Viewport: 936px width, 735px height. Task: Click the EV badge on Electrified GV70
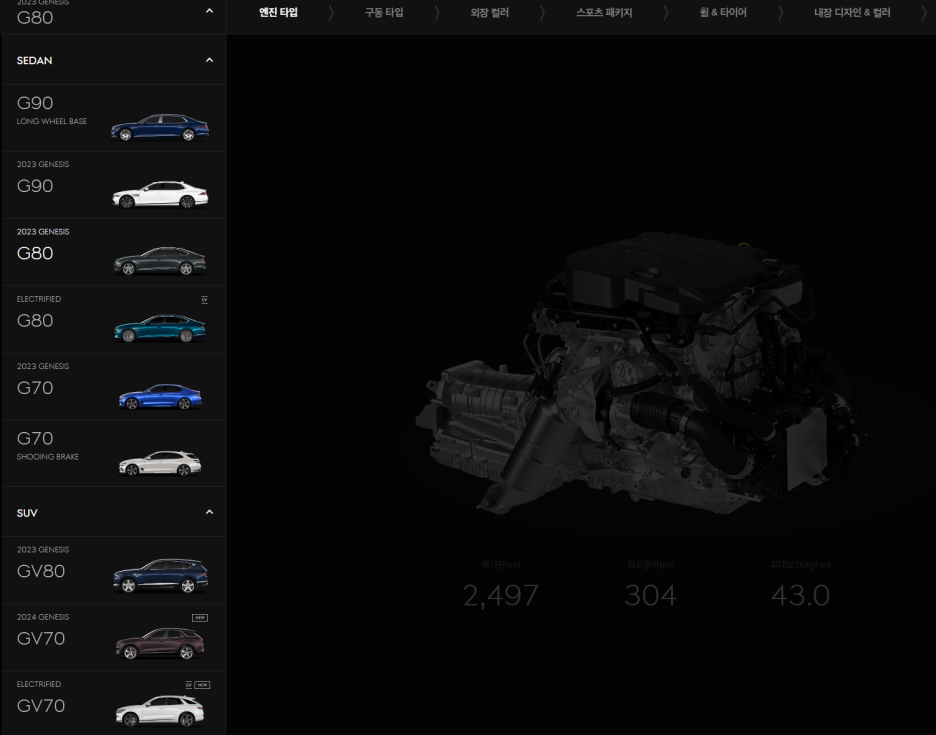point(189,685)
